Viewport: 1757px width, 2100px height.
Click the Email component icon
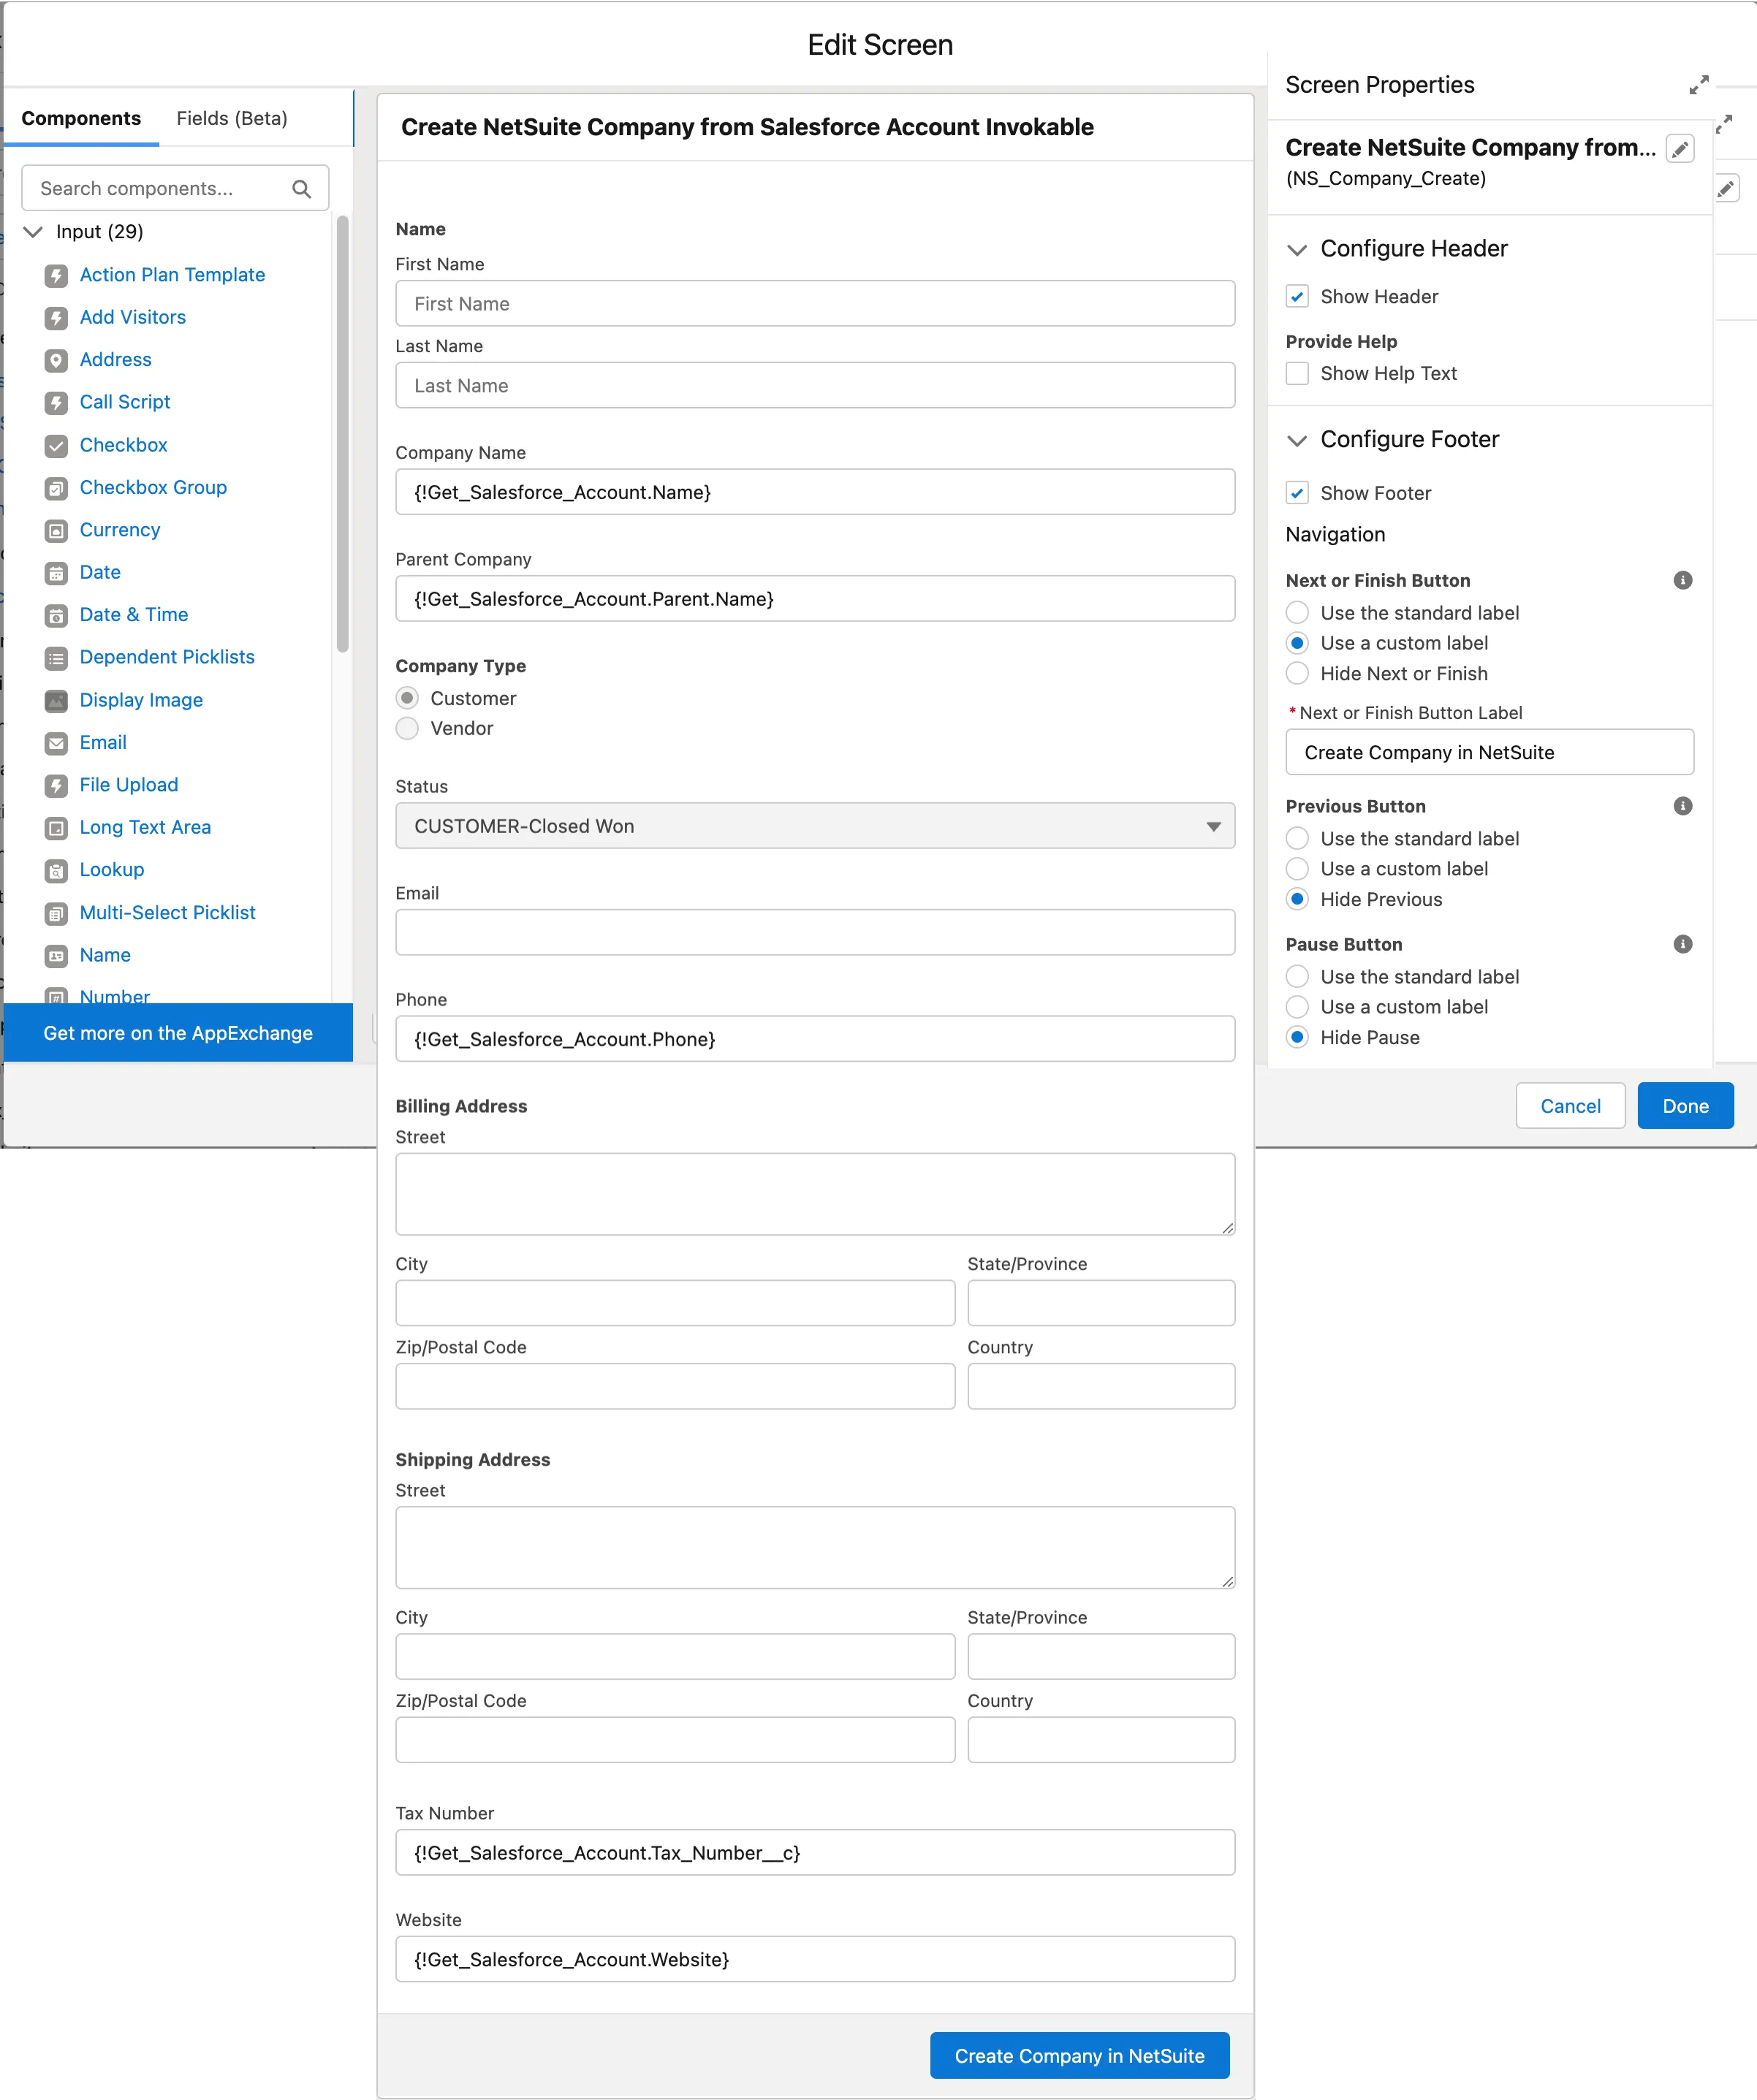(x=57, y=743)
